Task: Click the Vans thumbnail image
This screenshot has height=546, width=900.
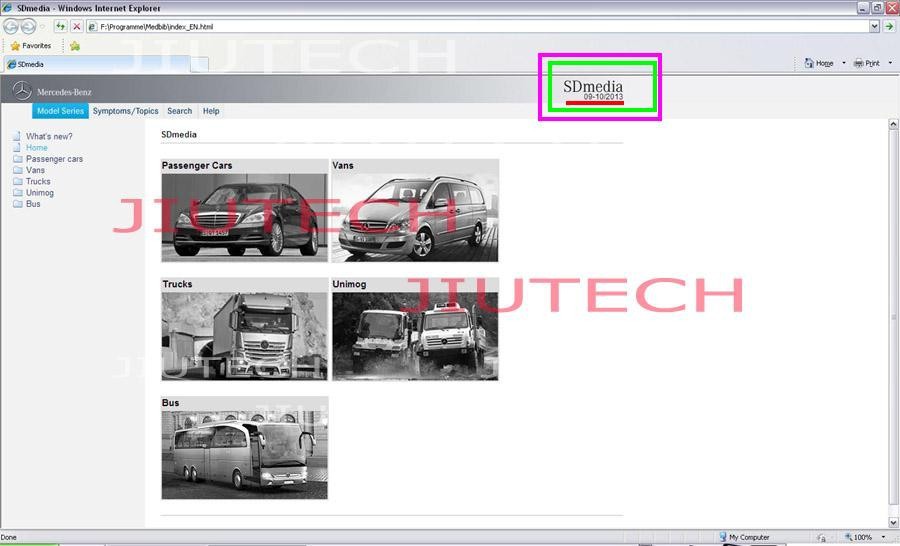Action: pos(415,218)
